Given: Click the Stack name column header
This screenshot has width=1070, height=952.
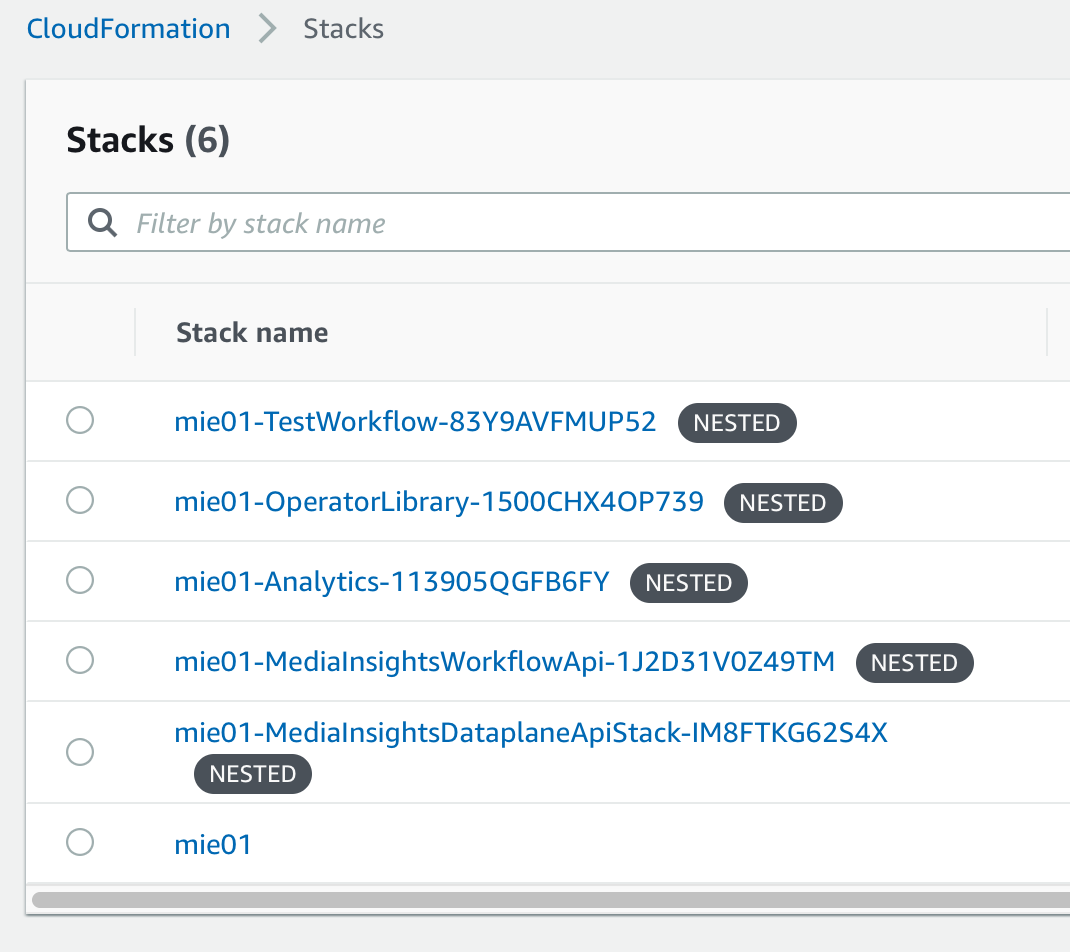Looking at the screenshot, I should pyautogui.click(x=252, y=332).
